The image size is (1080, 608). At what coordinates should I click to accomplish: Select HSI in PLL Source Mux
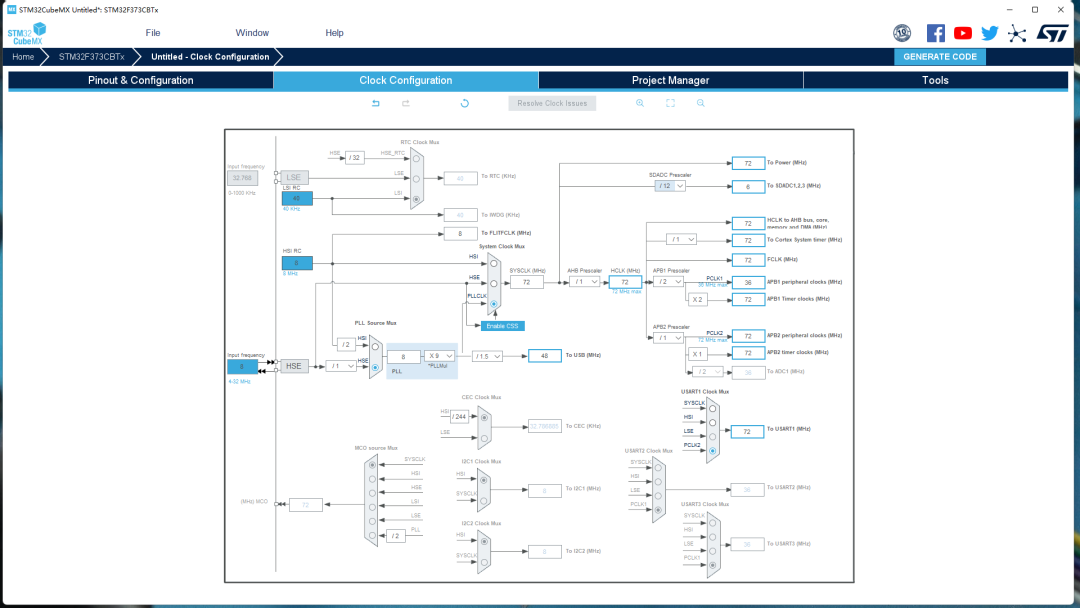[x=375, y=346]
